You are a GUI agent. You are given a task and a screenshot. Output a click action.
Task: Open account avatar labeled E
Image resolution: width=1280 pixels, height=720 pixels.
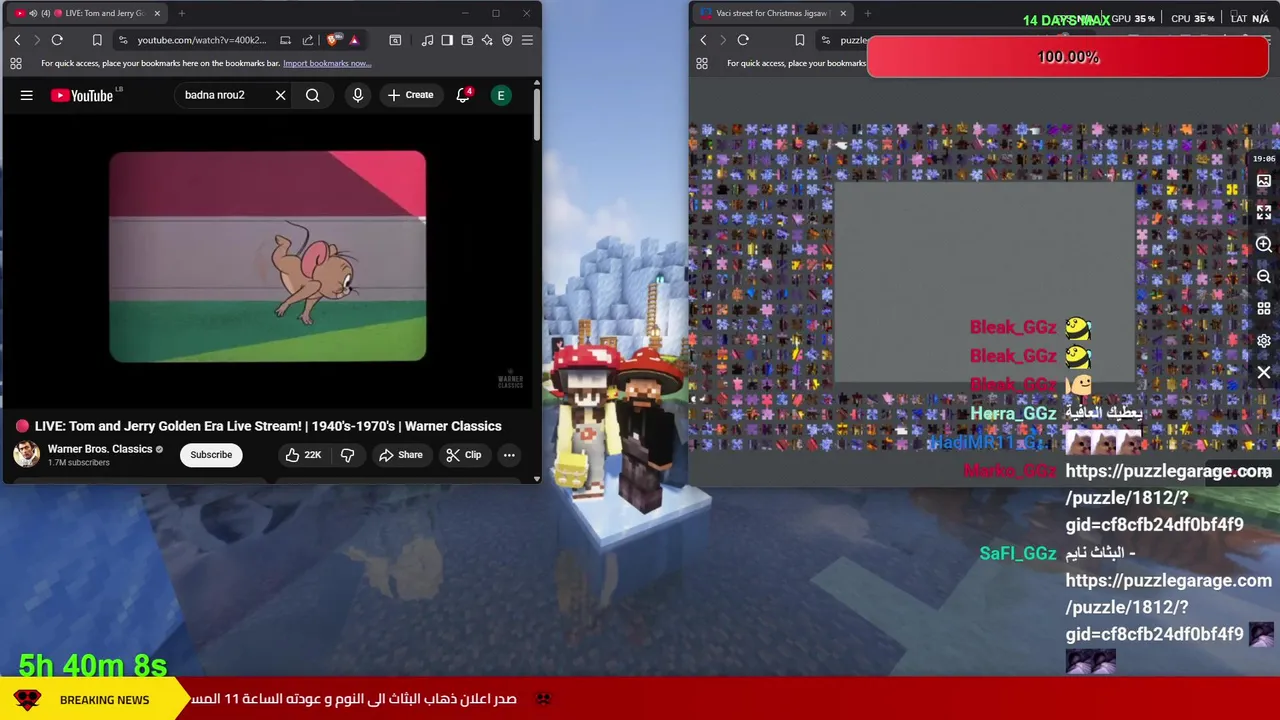tap(501, 95)
